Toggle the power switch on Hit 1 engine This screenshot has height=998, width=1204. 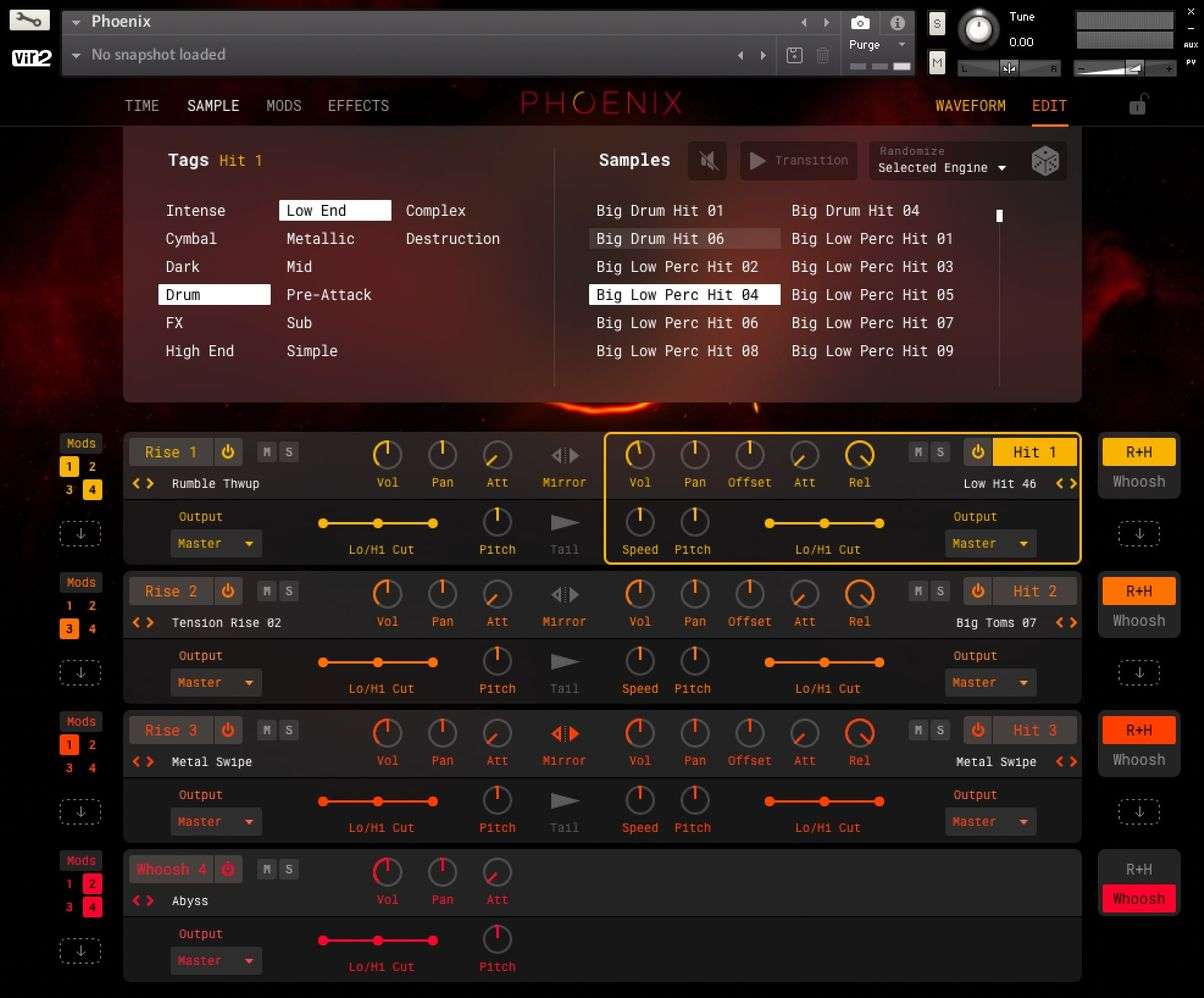click(x=977, y=451)
